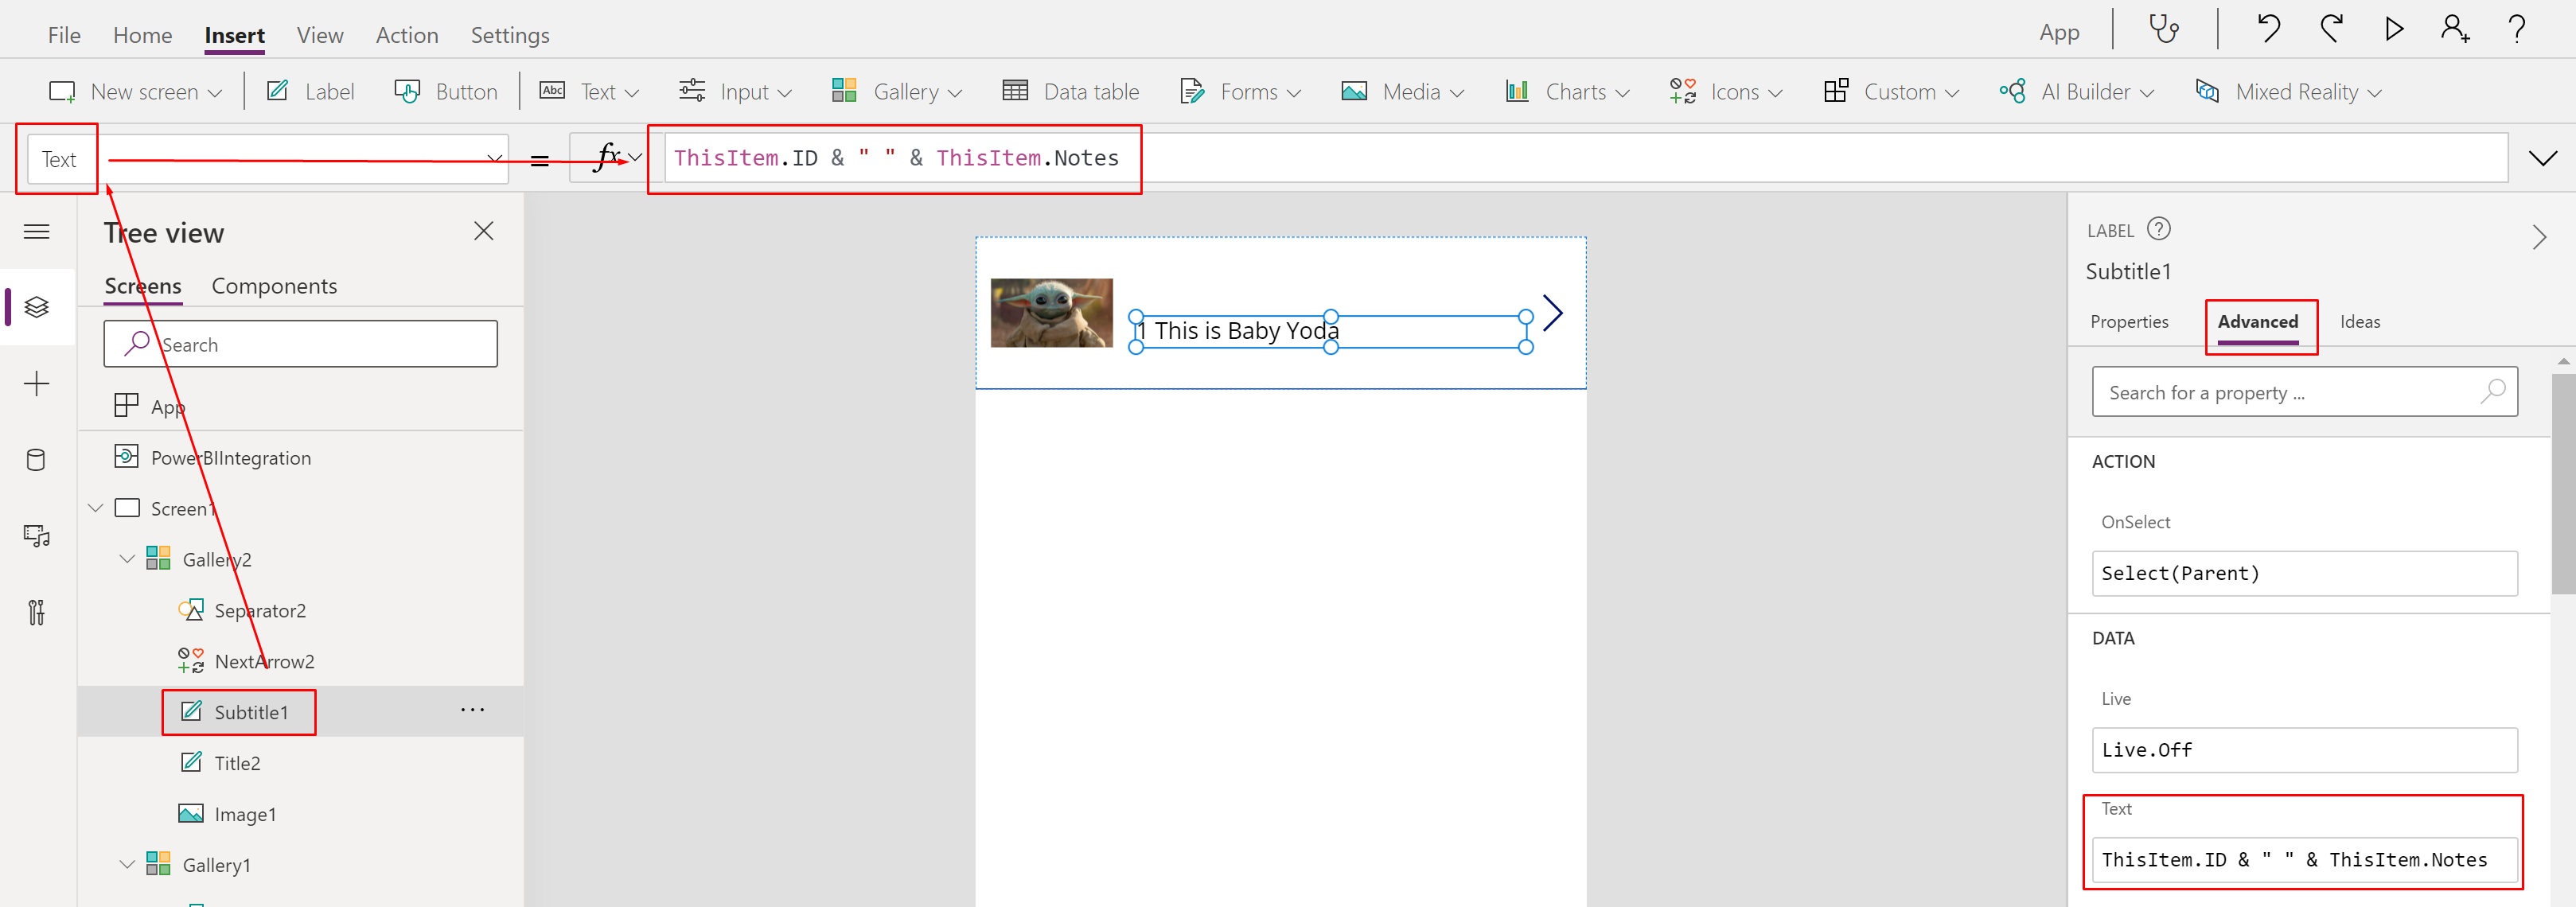The width and height of the screenshot is (2576, 907).
Task: Open Advanced tools from the sidebar
Action: click(36, 612)
